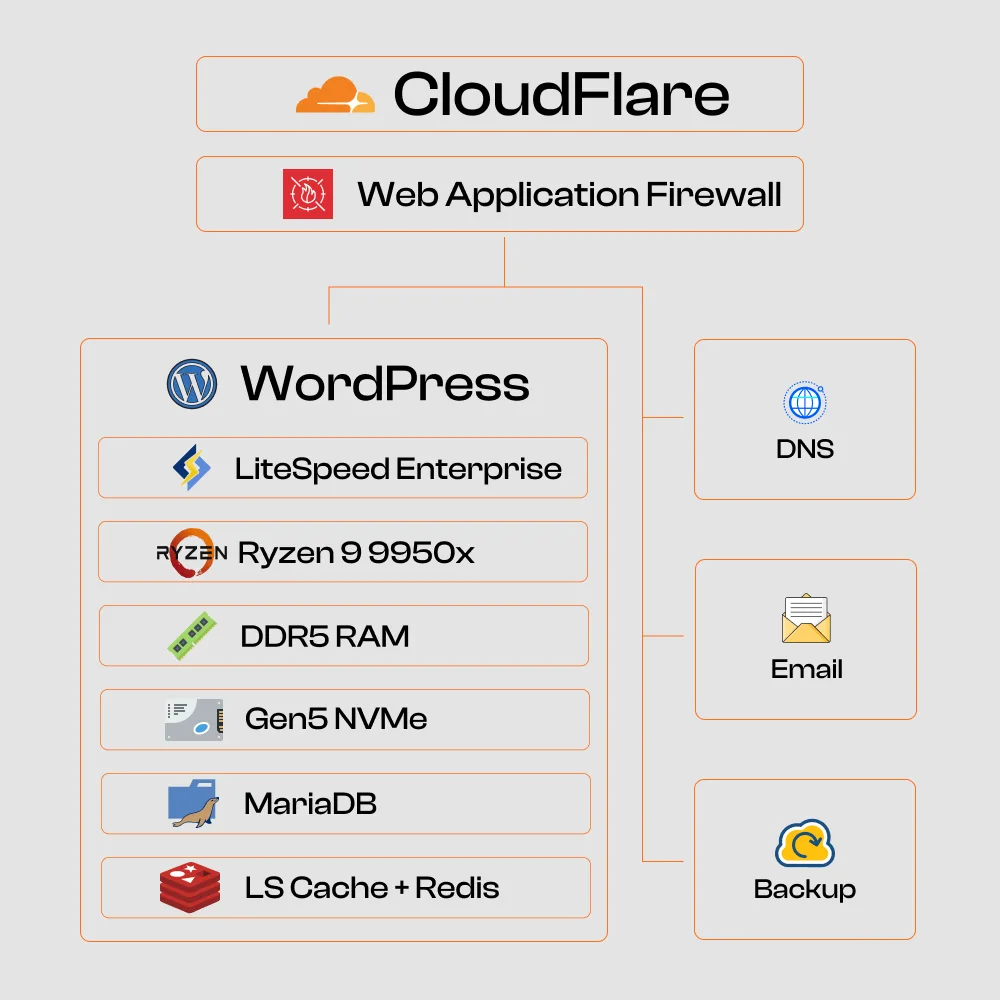The width and height of the screenshot is (1000, 1000).
Task: Select the Backup label text
Action: click(805, 890)
